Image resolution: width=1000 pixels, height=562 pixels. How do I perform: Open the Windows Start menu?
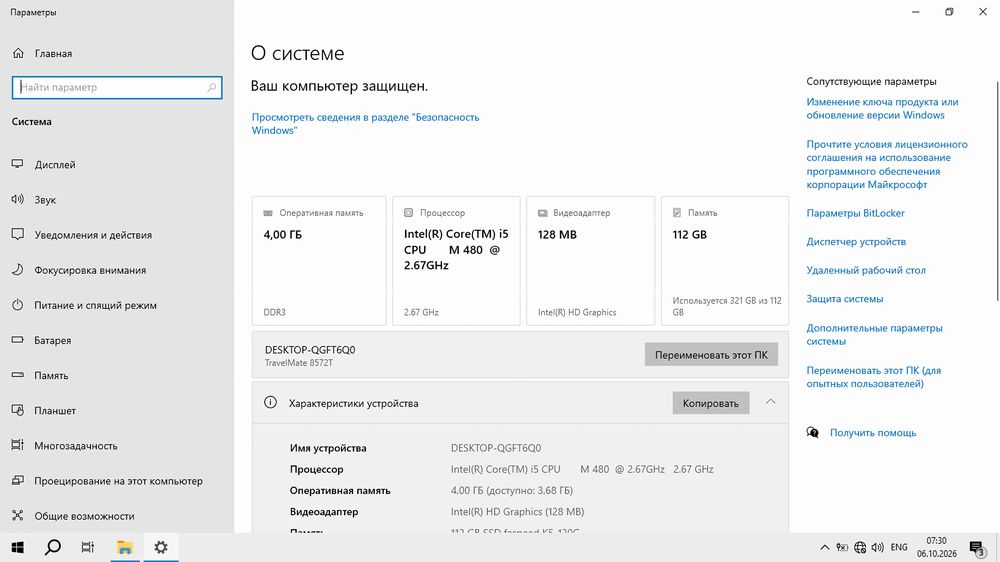tap(17, 547)
